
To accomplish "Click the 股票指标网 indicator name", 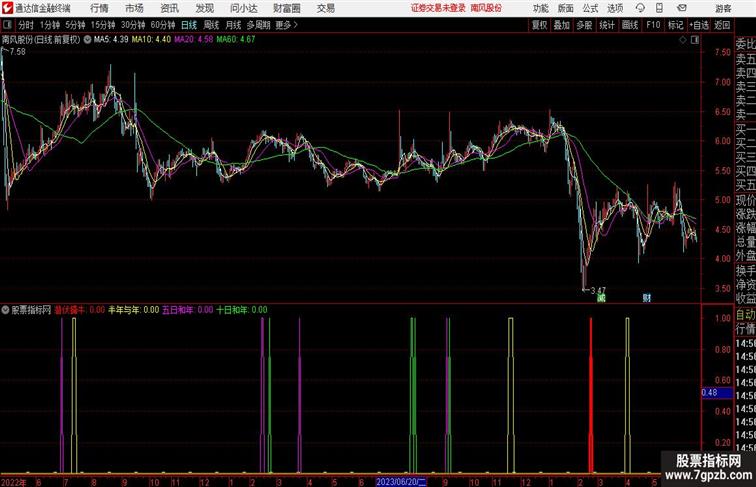I will click(31, 310).
